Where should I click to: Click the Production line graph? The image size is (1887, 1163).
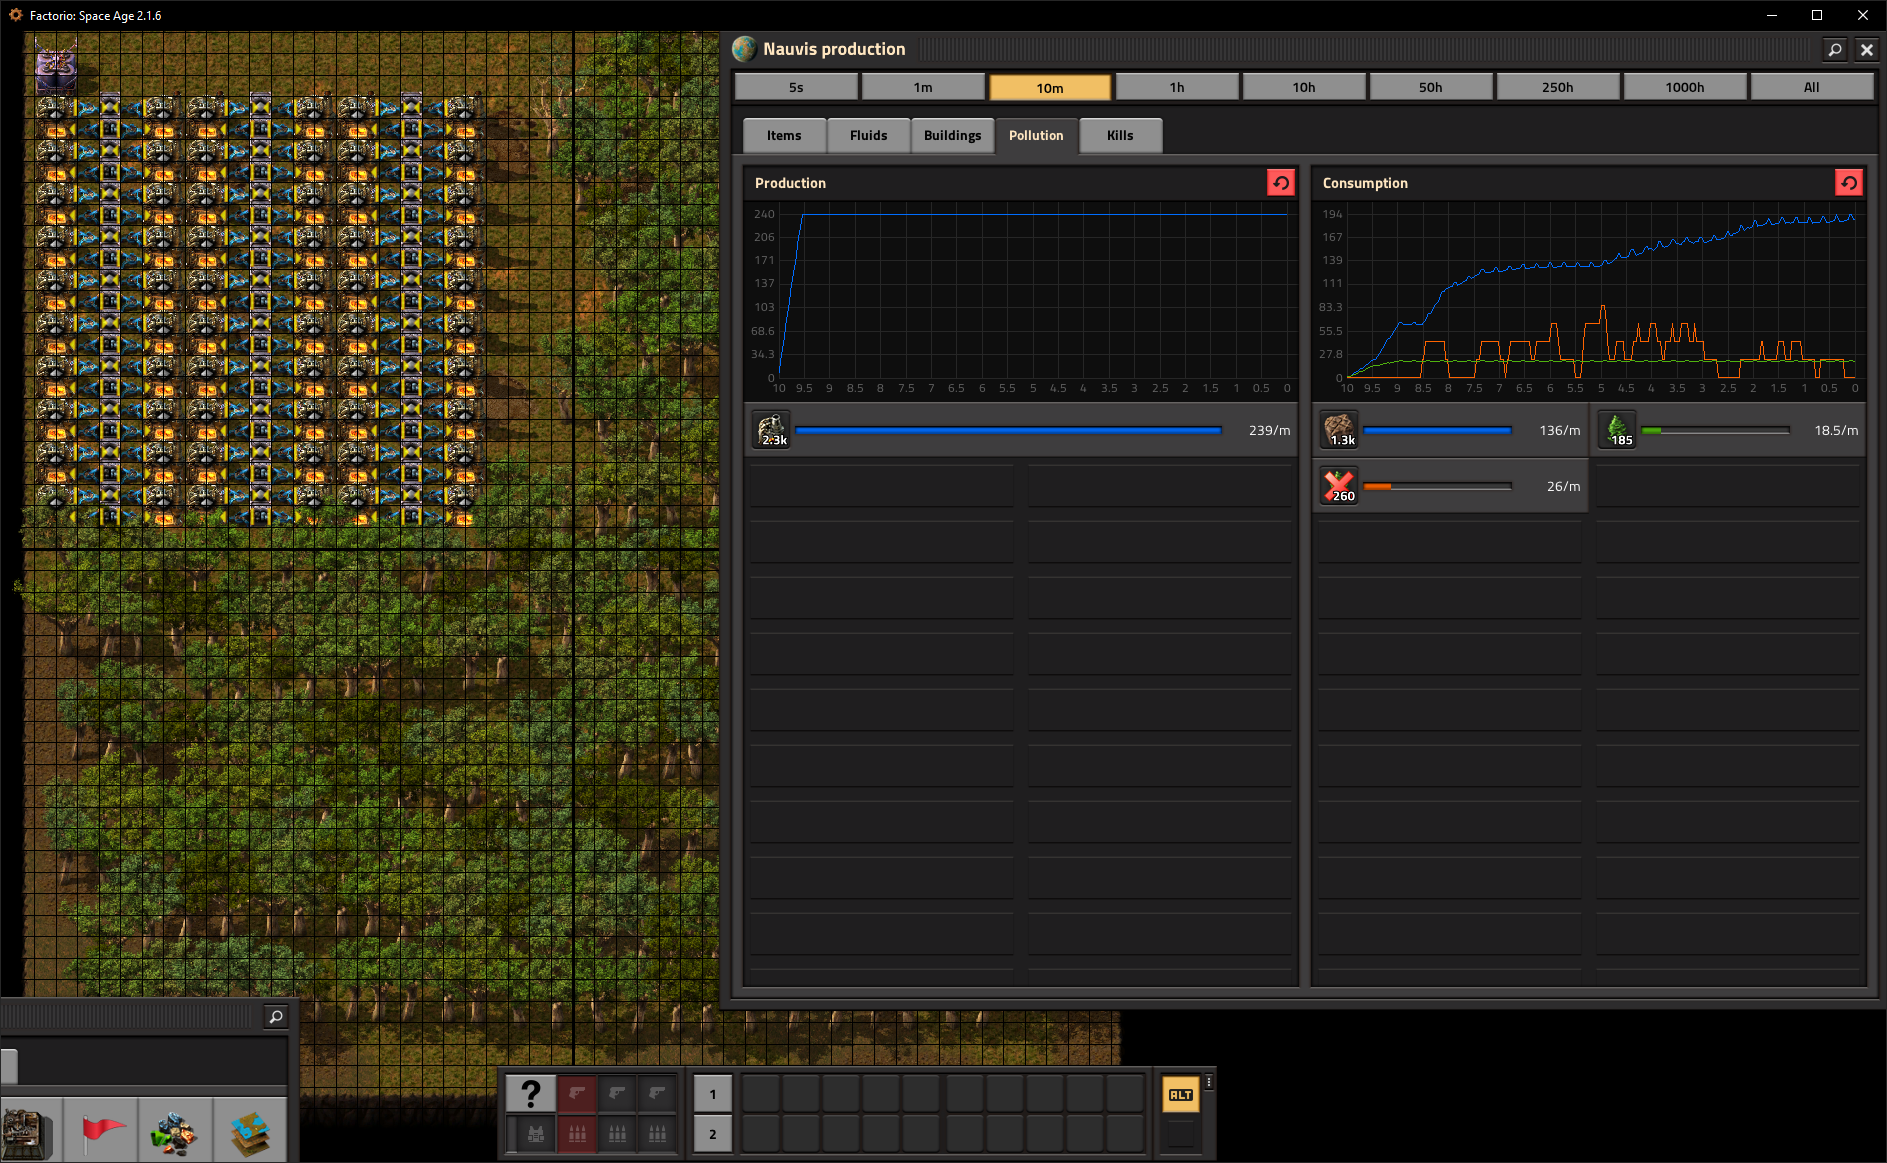[1021, 298]
